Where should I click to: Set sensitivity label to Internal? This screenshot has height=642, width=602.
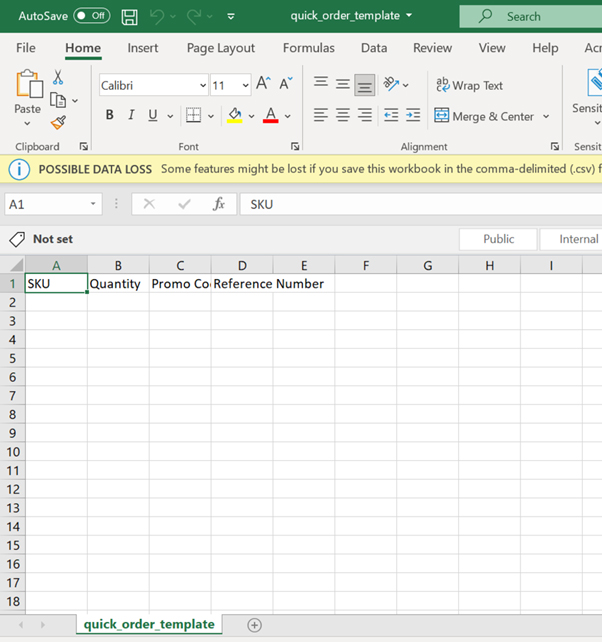click(x=573, y=239)
